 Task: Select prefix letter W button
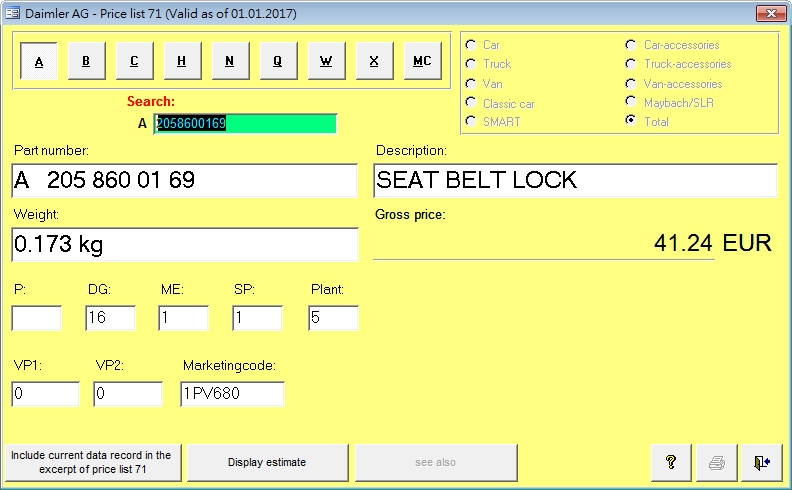pos(326,61)
